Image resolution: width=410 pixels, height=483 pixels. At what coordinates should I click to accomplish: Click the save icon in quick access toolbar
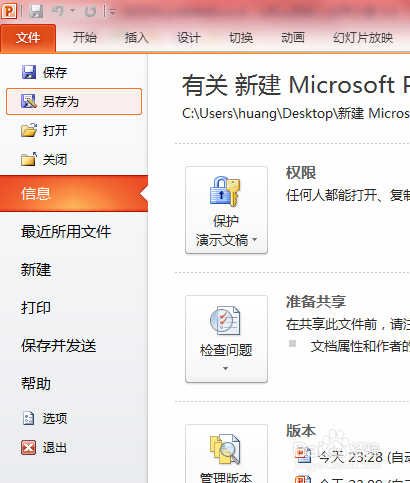tap(36, 11)
